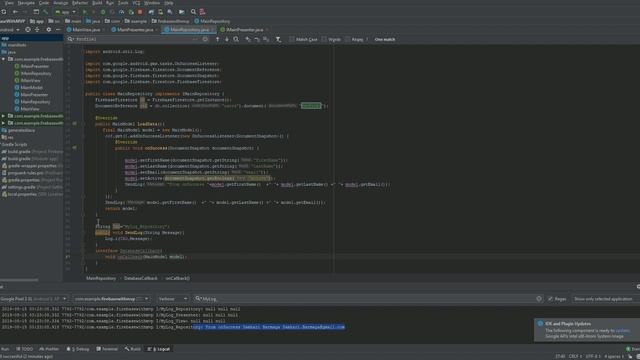Image resolution: width=640 pixels, height=360 pixels.
Task: Click the red Stop button in toolbar
Action: (x=140, y=12)
